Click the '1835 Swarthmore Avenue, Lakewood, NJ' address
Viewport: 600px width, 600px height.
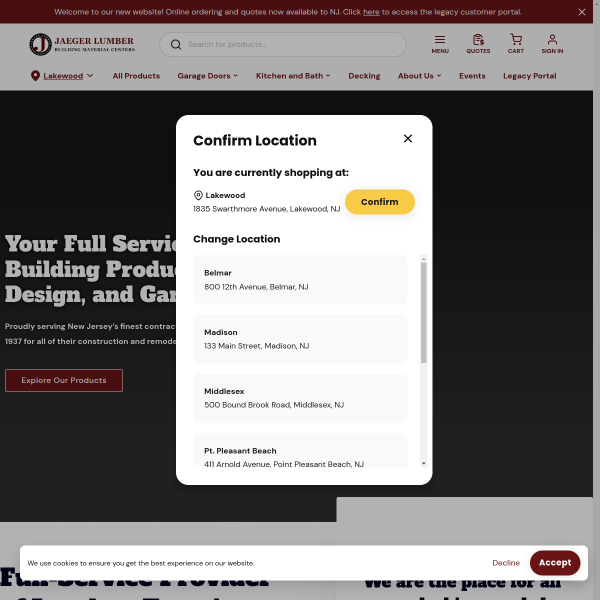pyautogui.click(x=266, y=209)
